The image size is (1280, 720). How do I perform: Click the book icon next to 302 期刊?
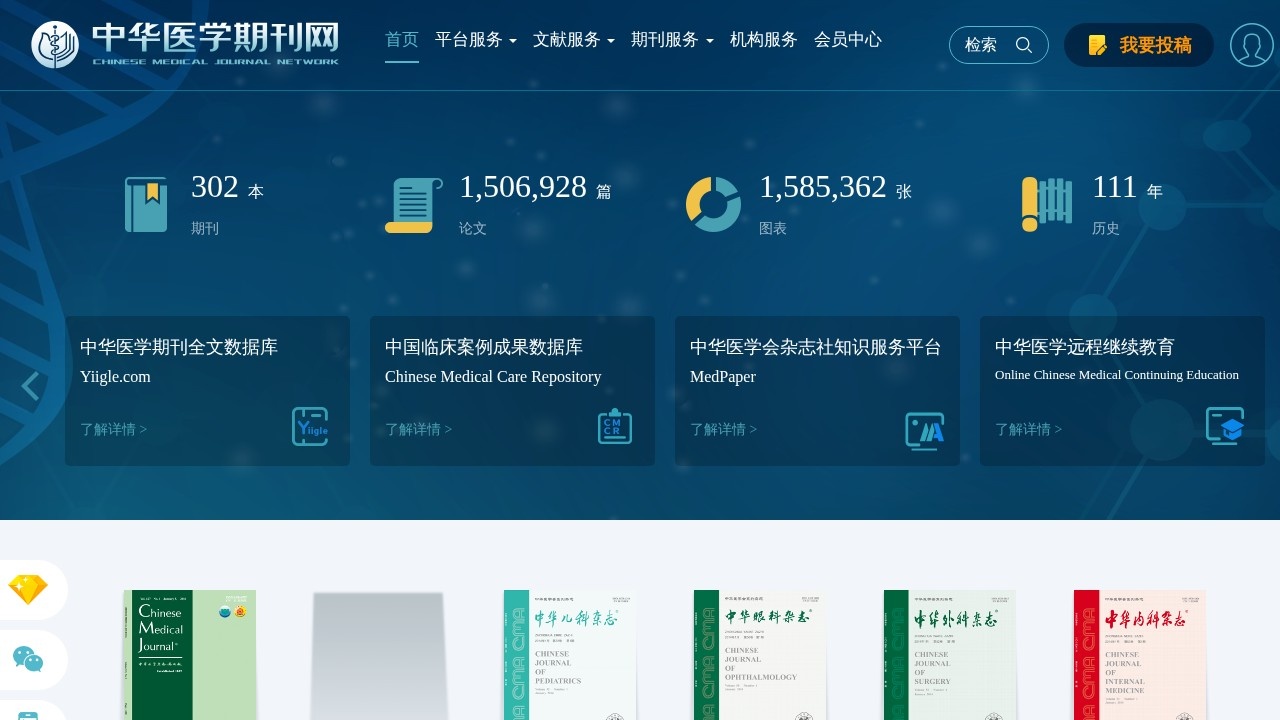tap(146, 203)
